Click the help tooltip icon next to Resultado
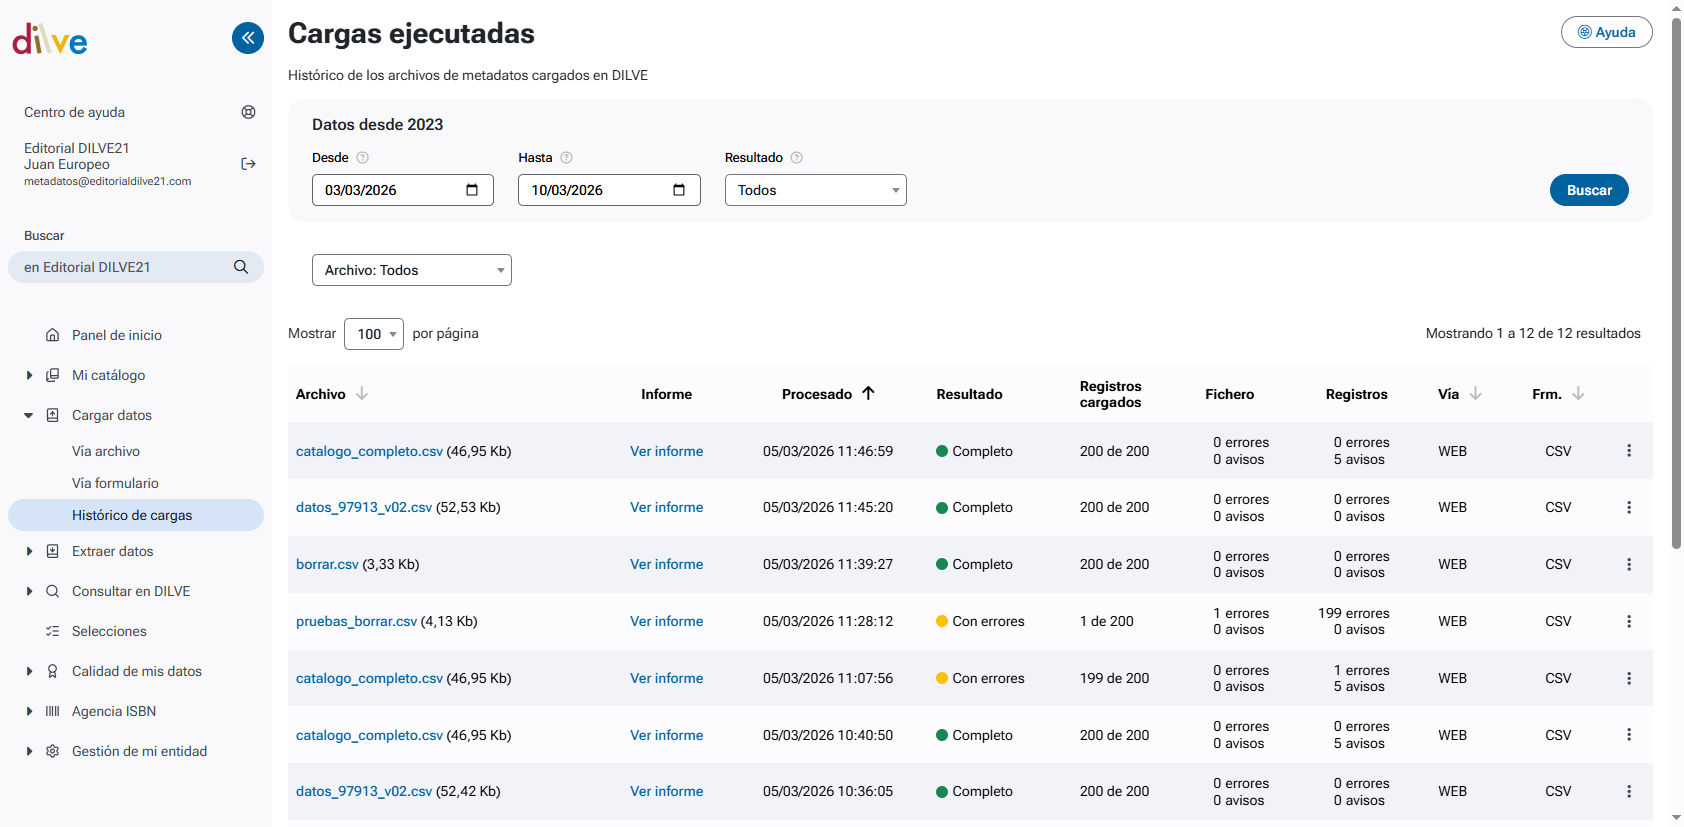This screenshot has width=1684, height=827. (797, 158)
